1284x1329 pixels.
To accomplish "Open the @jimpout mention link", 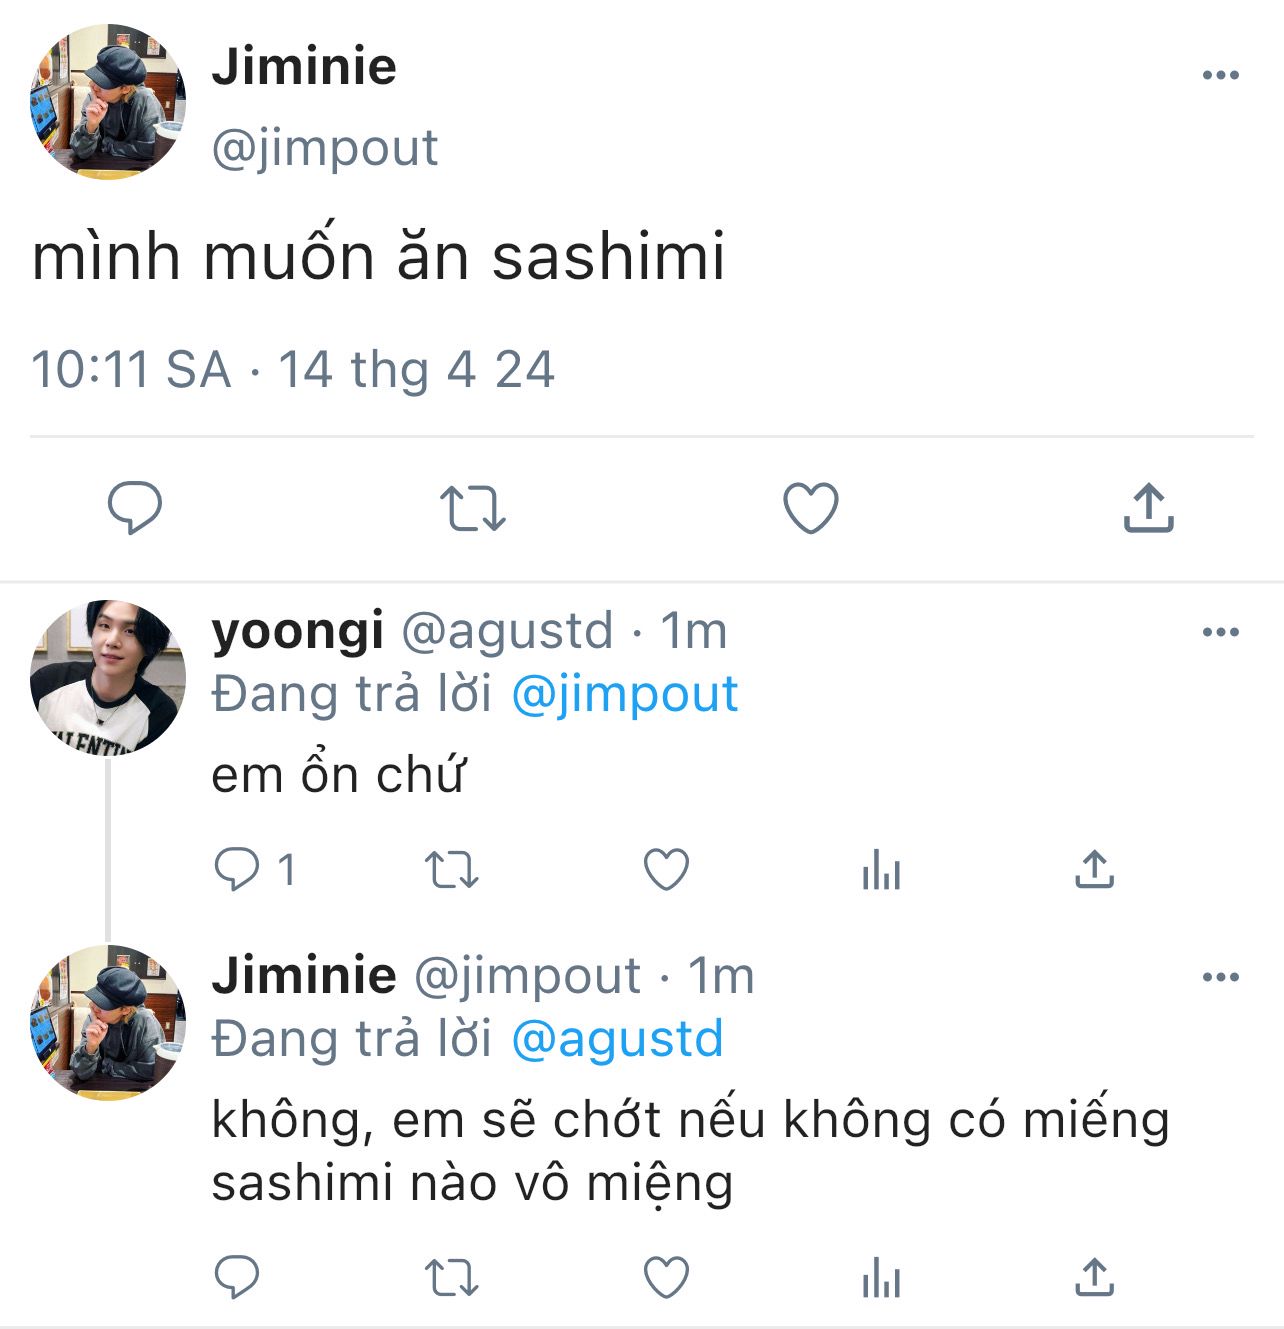I will (624, 695).
